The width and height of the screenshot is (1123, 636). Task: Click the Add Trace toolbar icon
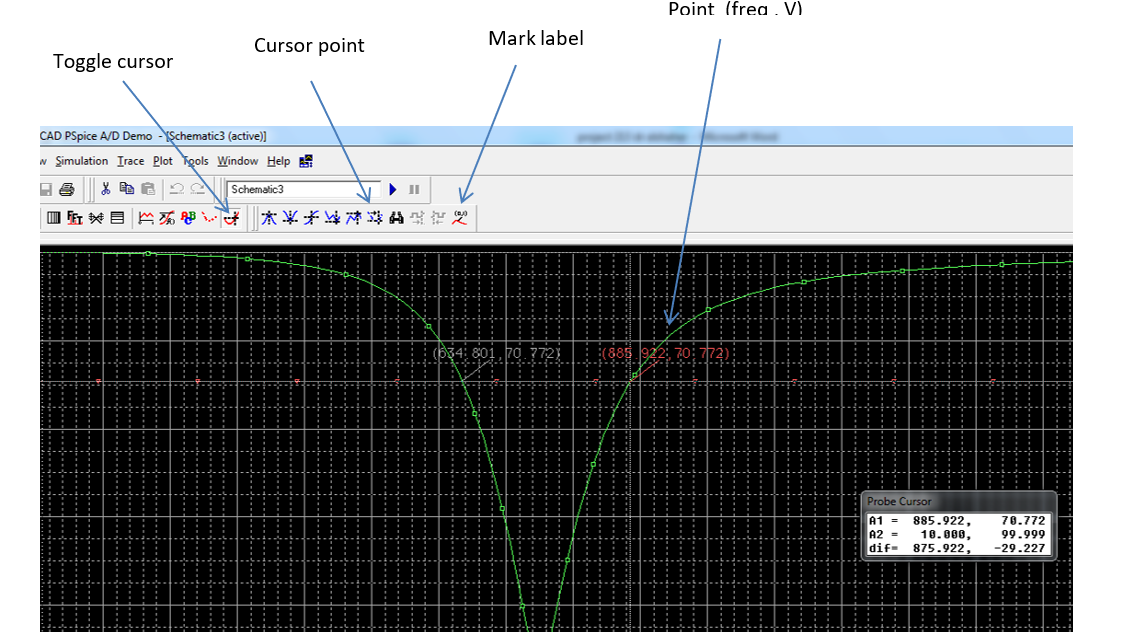[146, 217]
